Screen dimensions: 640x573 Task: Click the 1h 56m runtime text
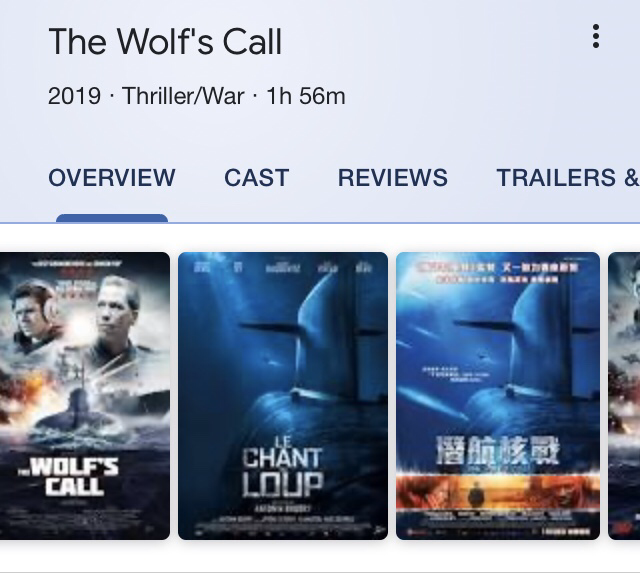coord(306,96)
